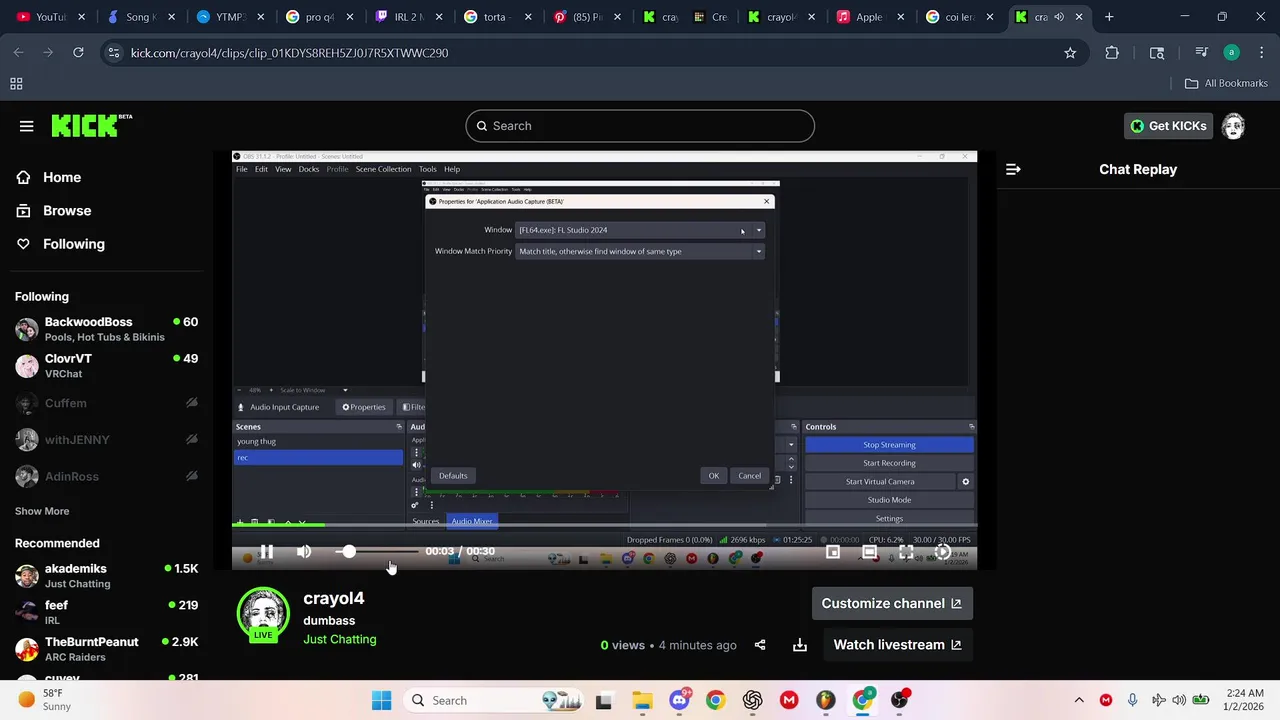
Task: Switch to the IRL Twitch tab
Action: [409, 17]
